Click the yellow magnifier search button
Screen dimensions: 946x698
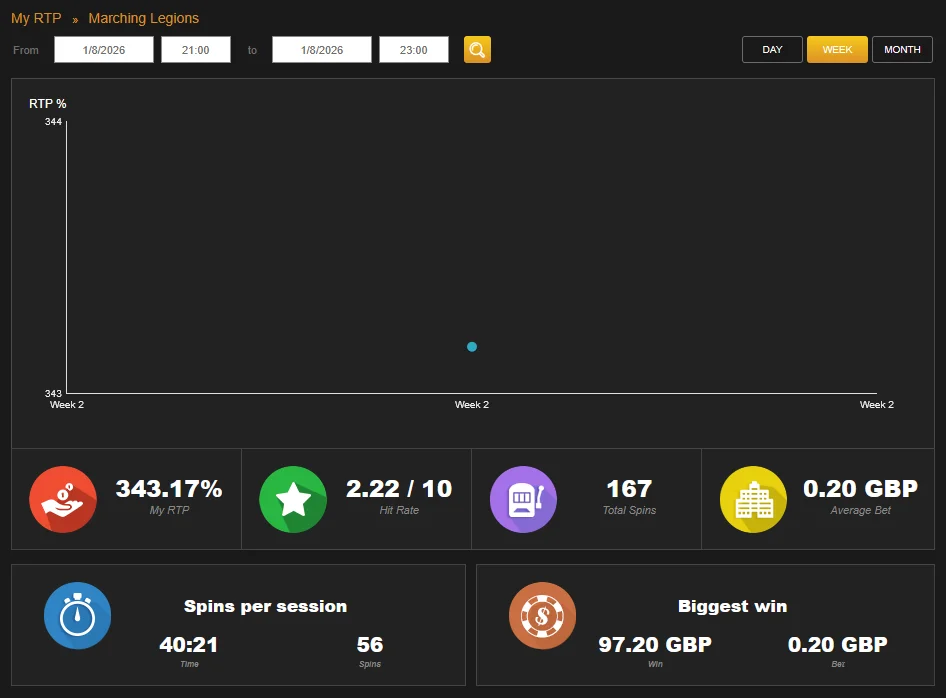point(477,49)
